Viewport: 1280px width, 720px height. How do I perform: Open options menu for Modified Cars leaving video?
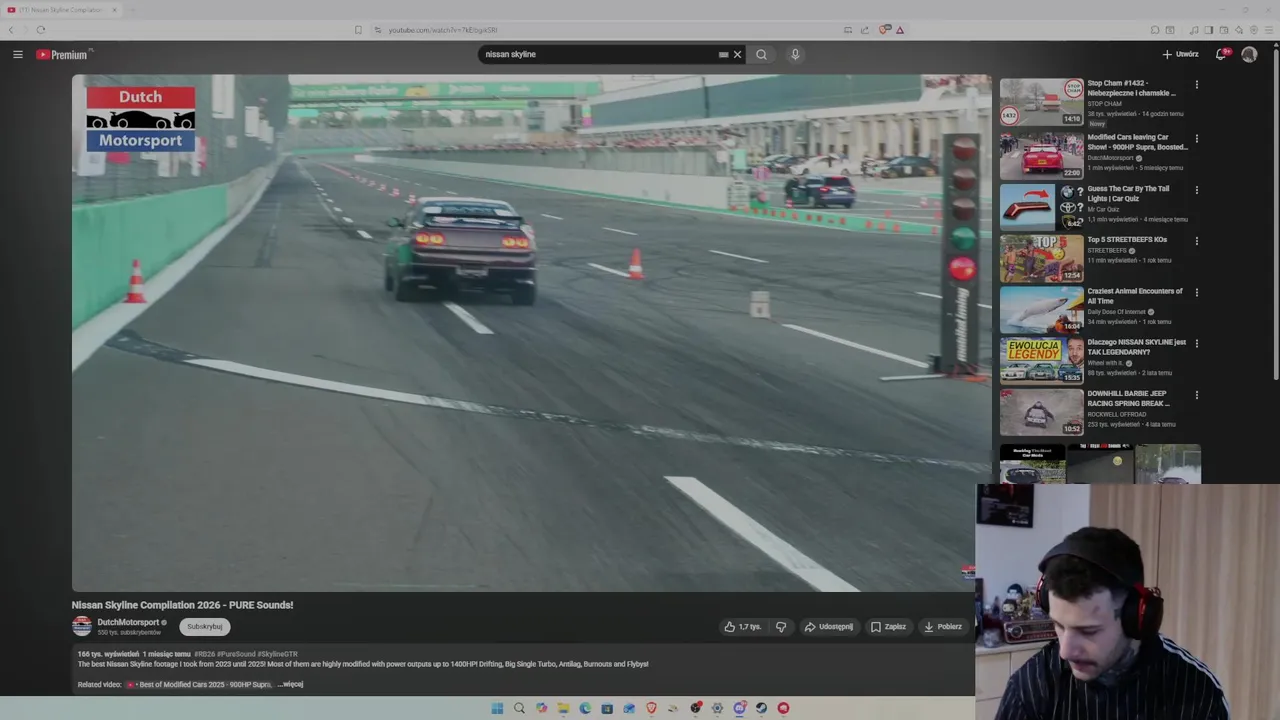1196,139
